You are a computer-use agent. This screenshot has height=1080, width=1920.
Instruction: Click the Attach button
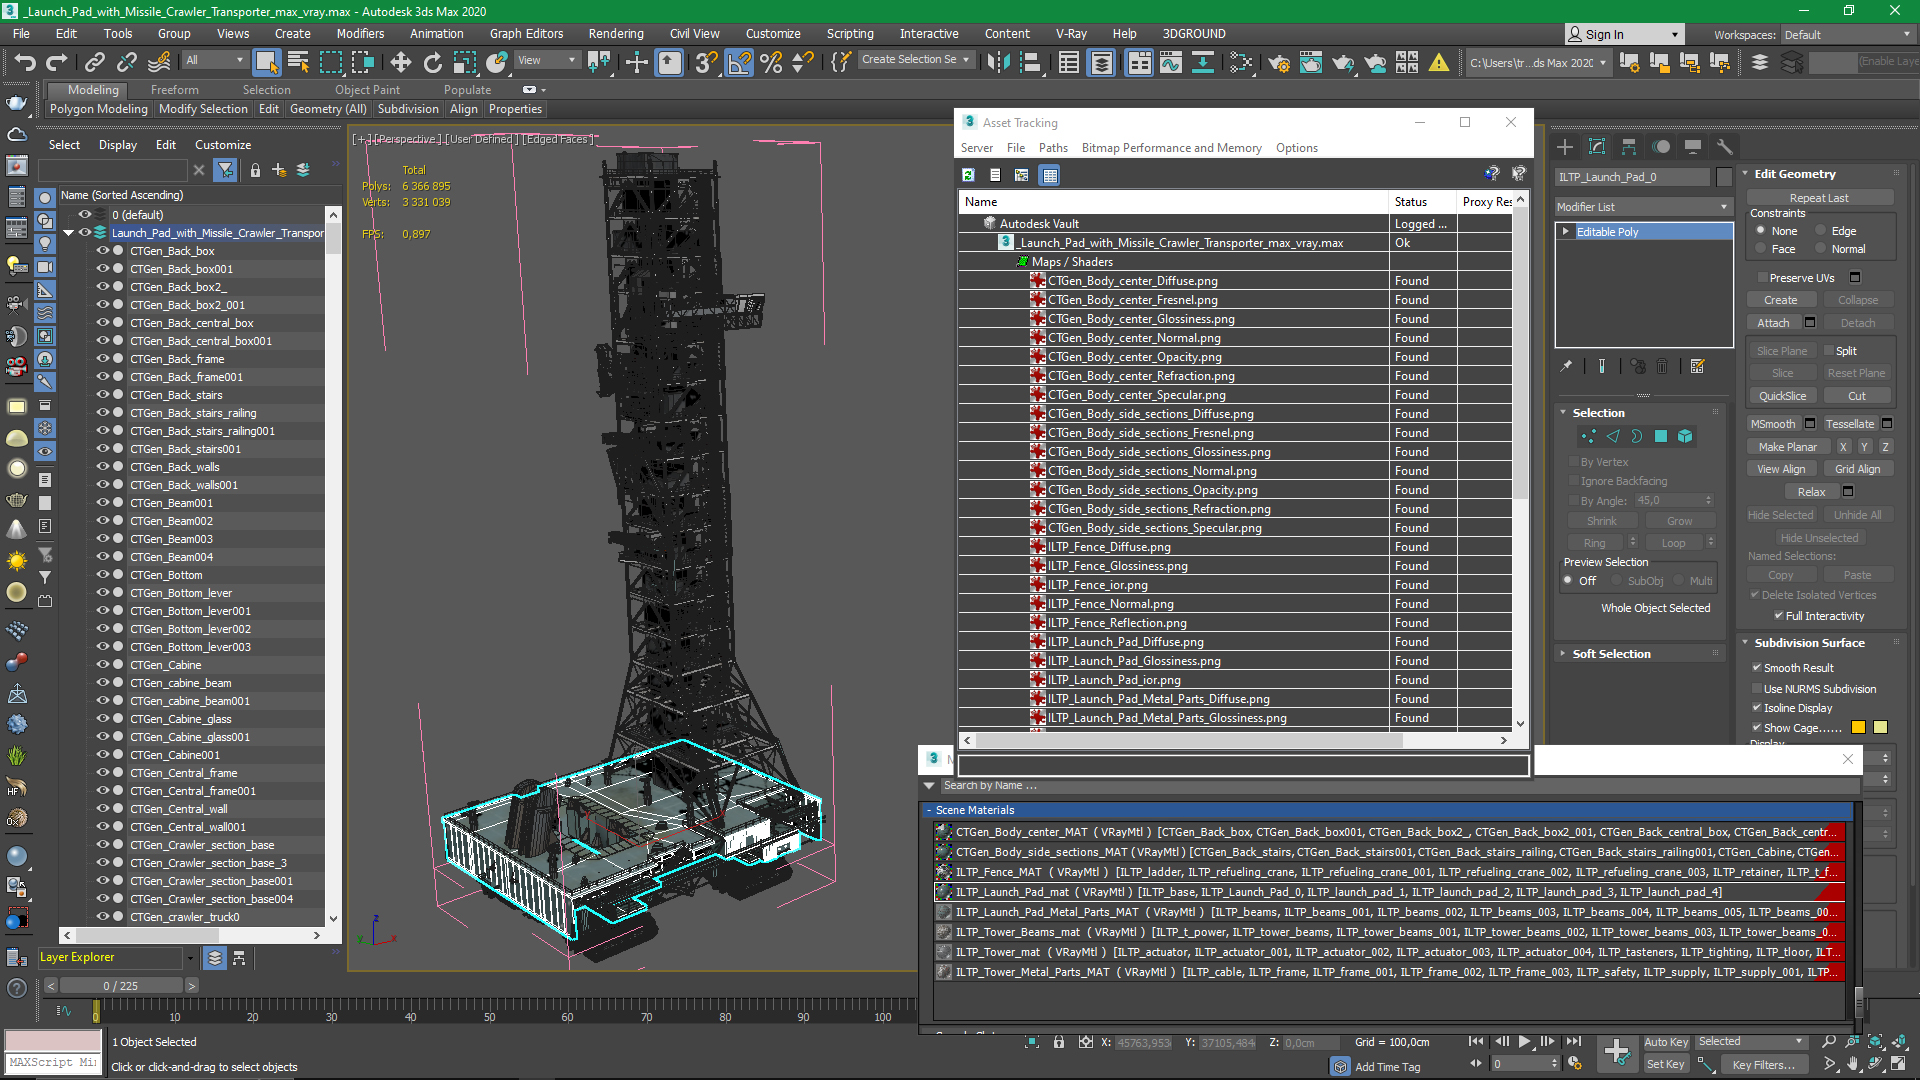1773,323
